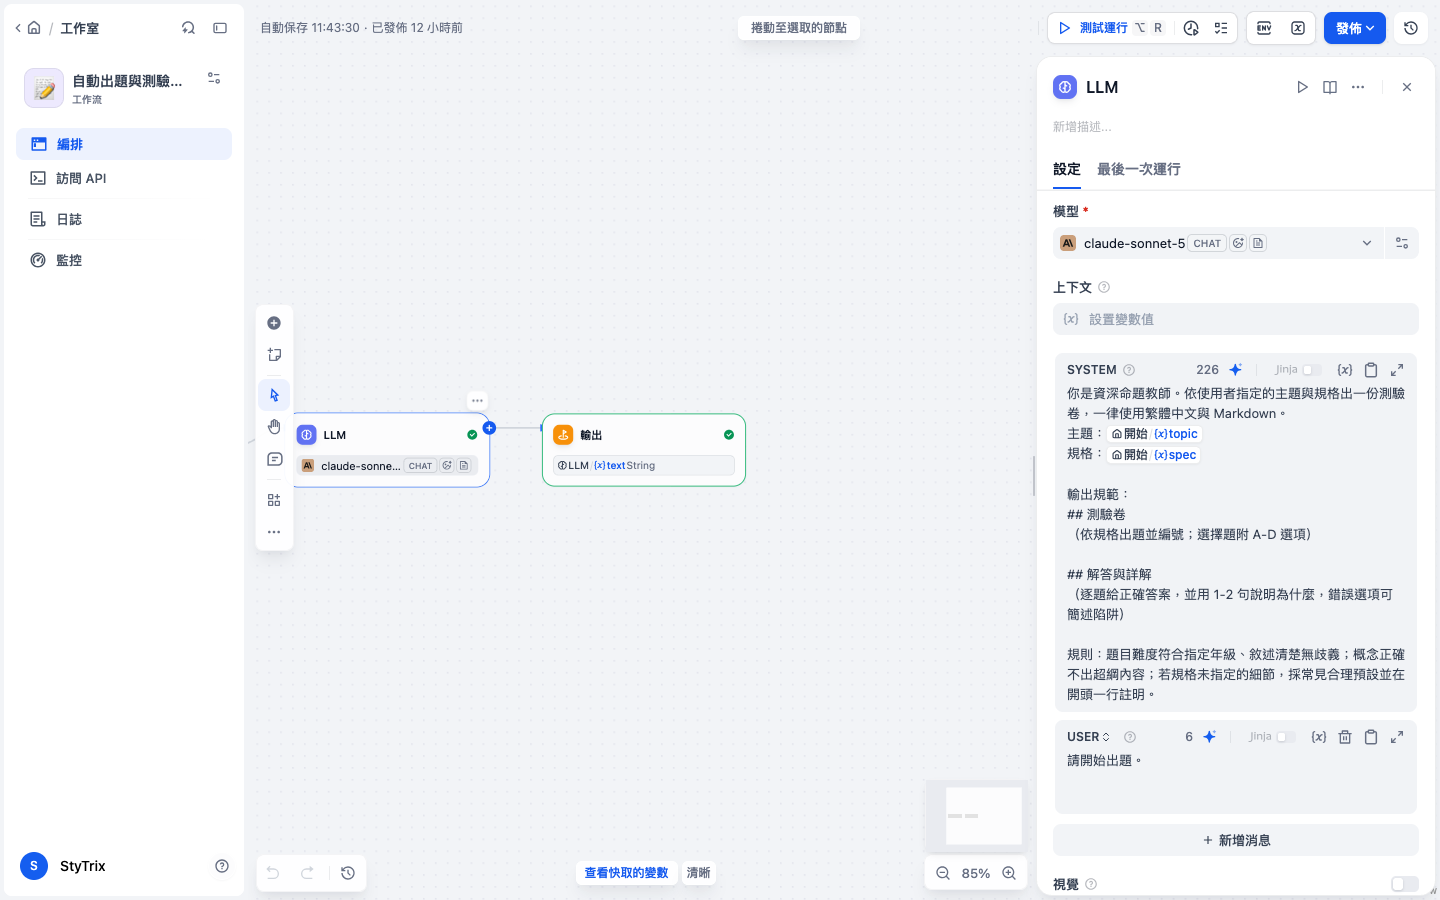Image resolution: width=1440 pixels, height=900 pixels.
Task: Organize nodes with the auto-layout icon
Action: click(x=274, y=500)
